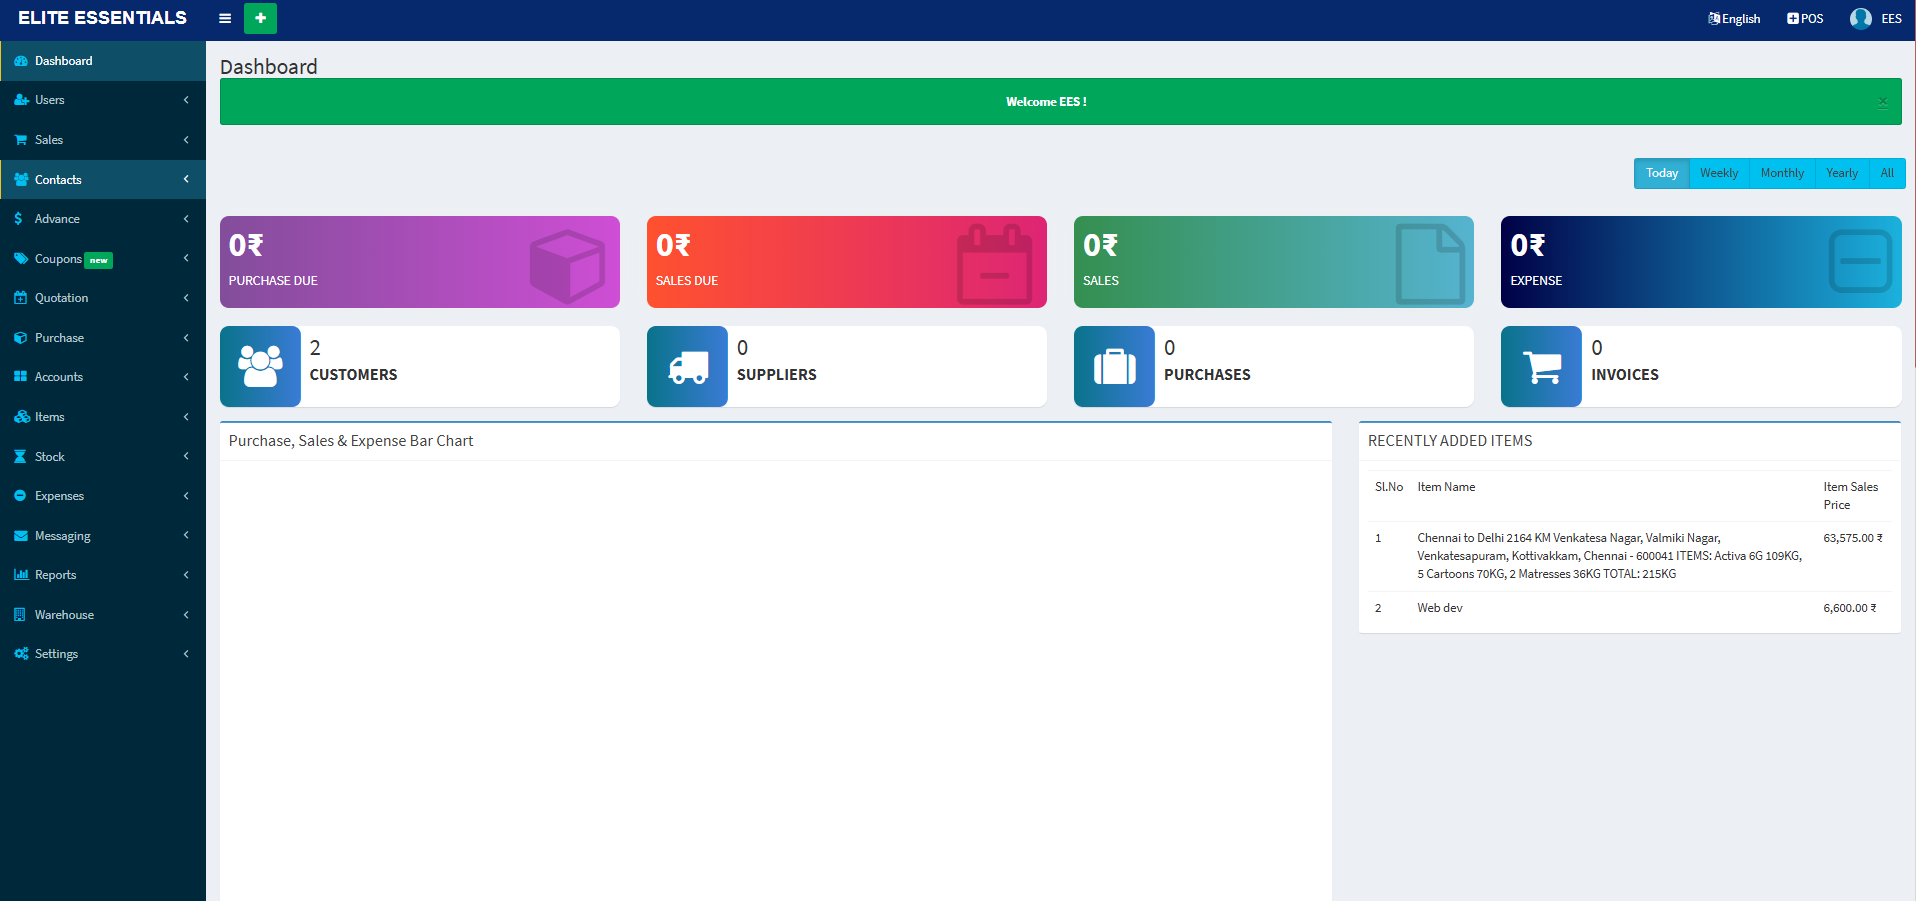Click the Item Name column header
The image size is (1916, 901).
point(1446,487)
